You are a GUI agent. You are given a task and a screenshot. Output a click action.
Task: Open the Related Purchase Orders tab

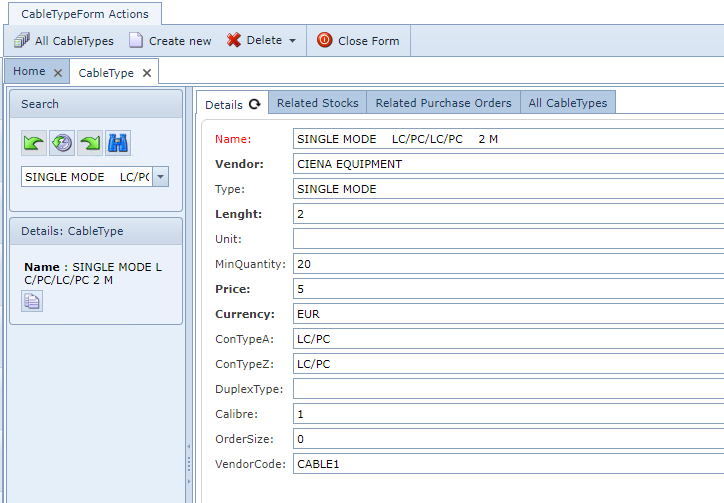click(x=443, y=103)
